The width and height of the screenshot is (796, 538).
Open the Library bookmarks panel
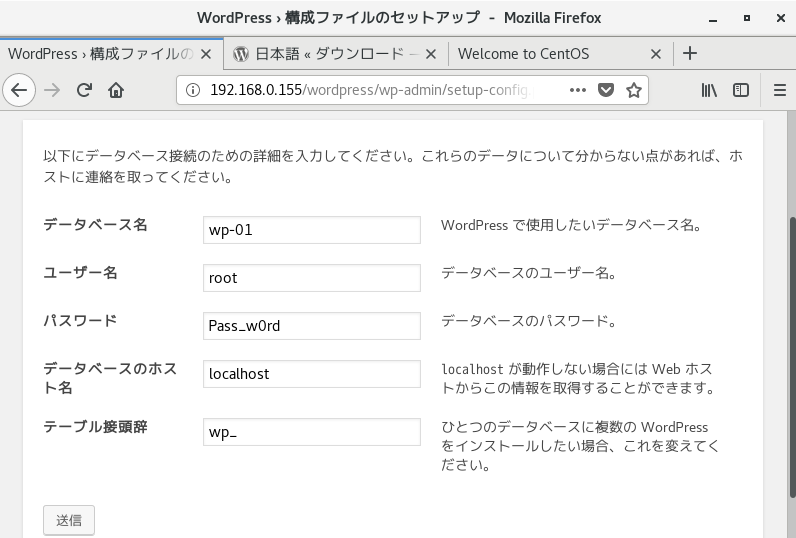coord(709,90)
